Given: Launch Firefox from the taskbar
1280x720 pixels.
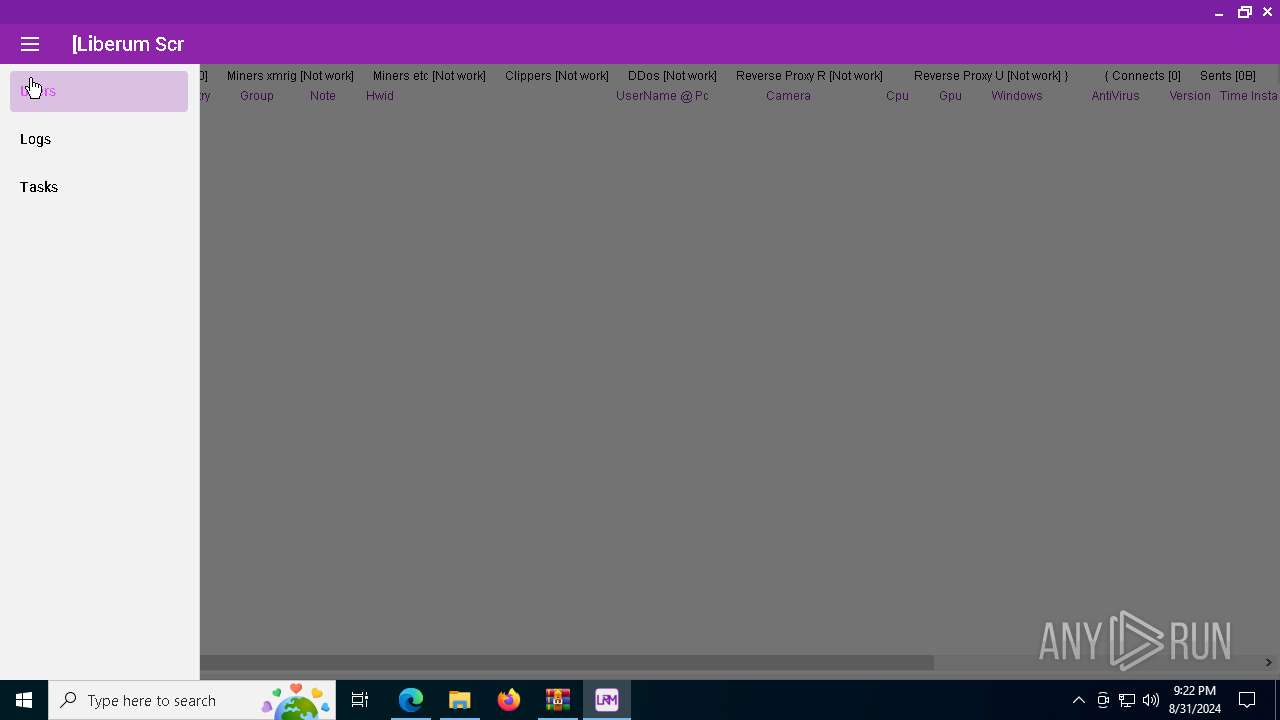Looking at the screenshot, I should tap(509, 700).
